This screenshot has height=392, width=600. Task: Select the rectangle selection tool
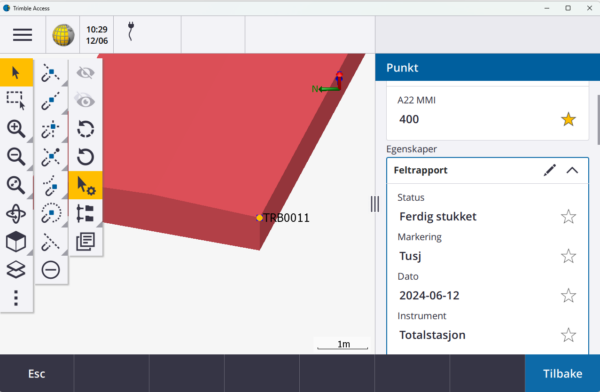(x=16, y=100)
